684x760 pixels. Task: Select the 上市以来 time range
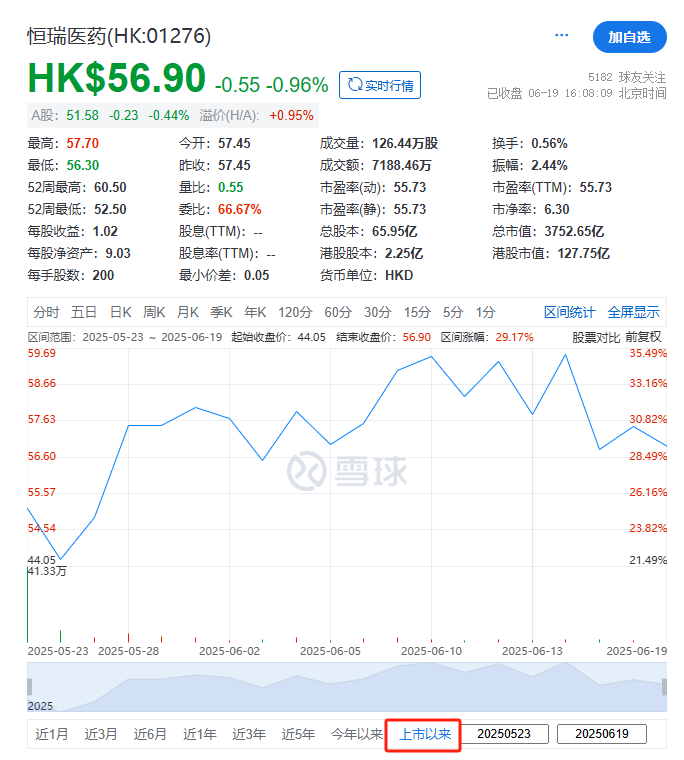coord(425,734)
